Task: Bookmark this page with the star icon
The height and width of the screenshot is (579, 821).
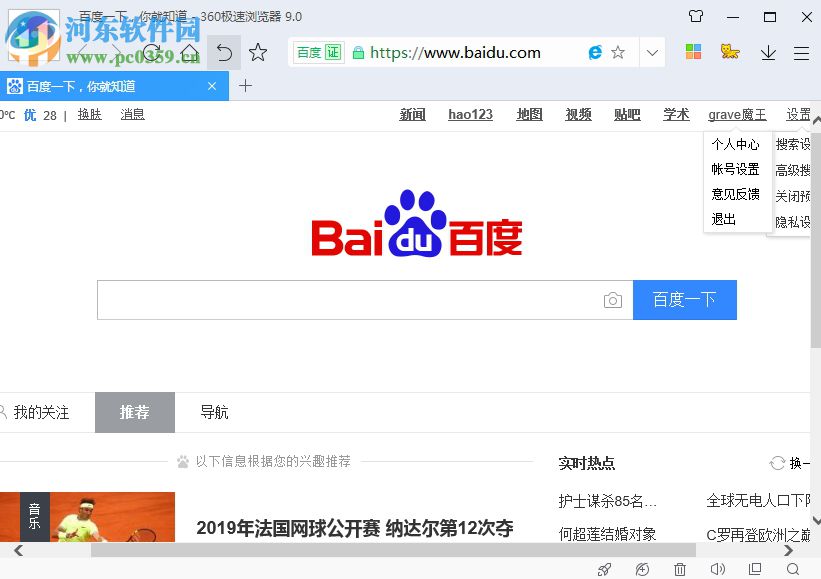Action: (x=618, y=52)
